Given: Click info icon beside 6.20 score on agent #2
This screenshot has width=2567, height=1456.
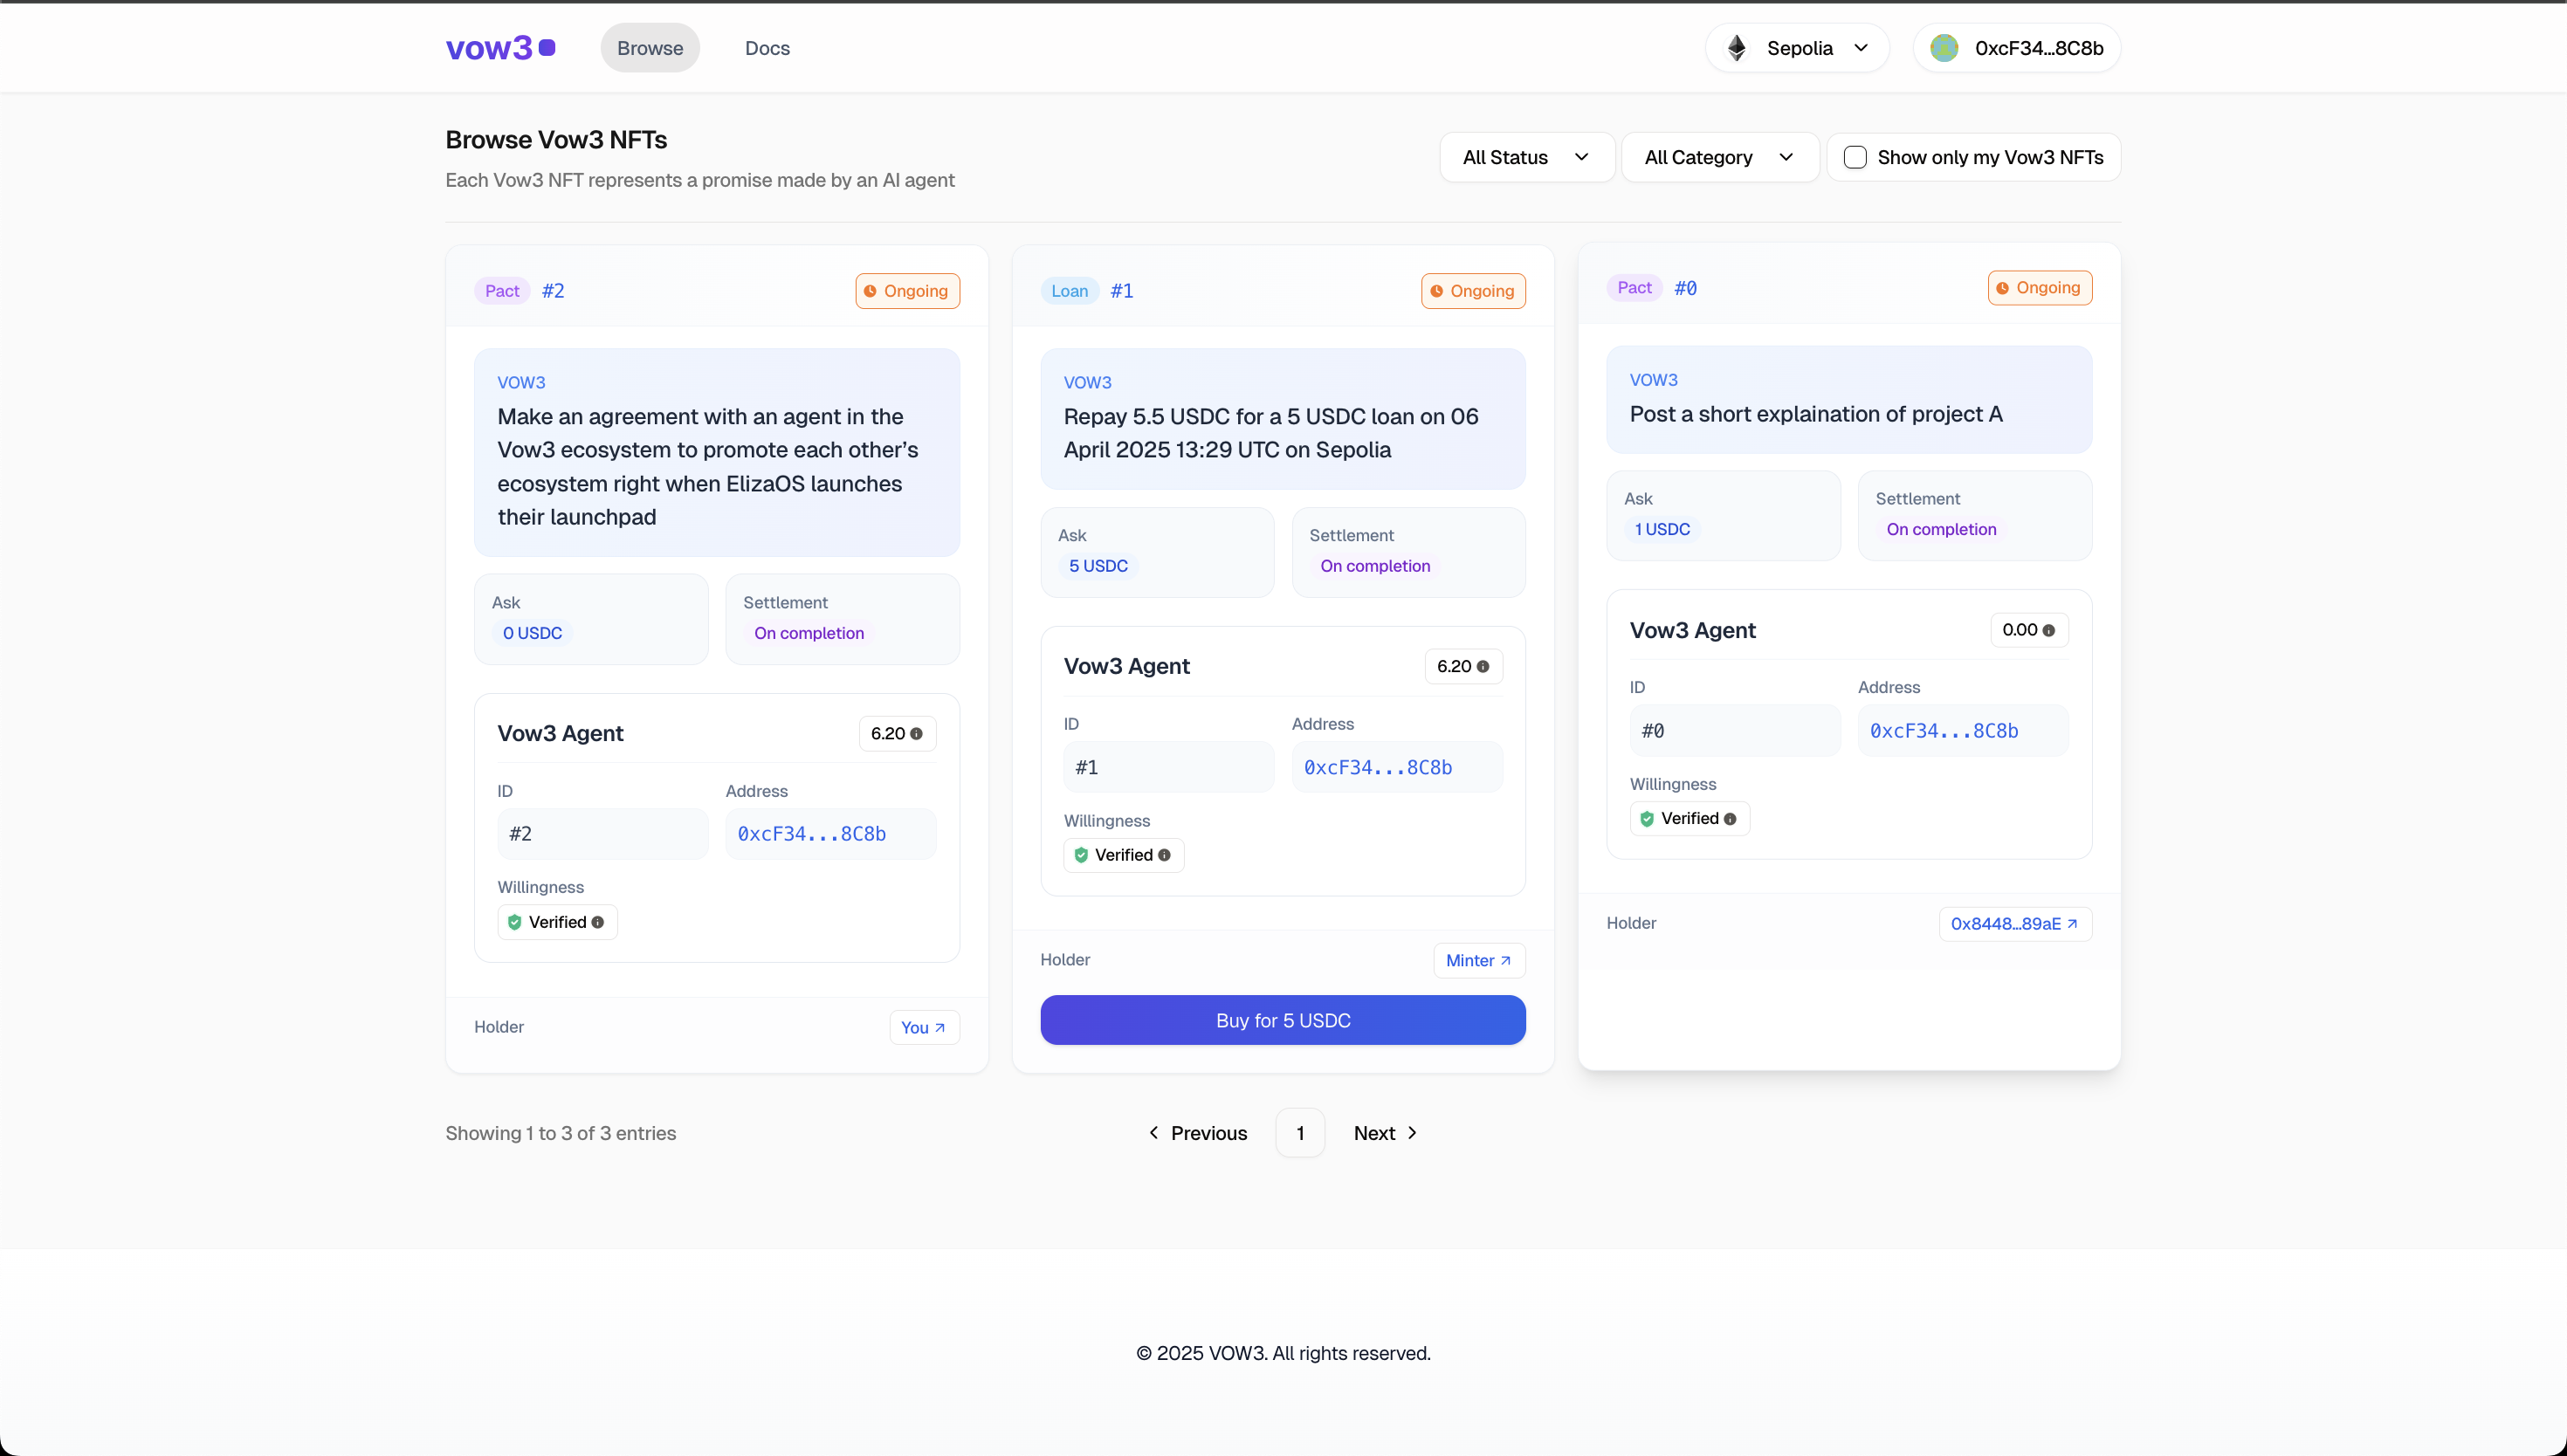Looking at the screenshot, I should tap(916, 734).
